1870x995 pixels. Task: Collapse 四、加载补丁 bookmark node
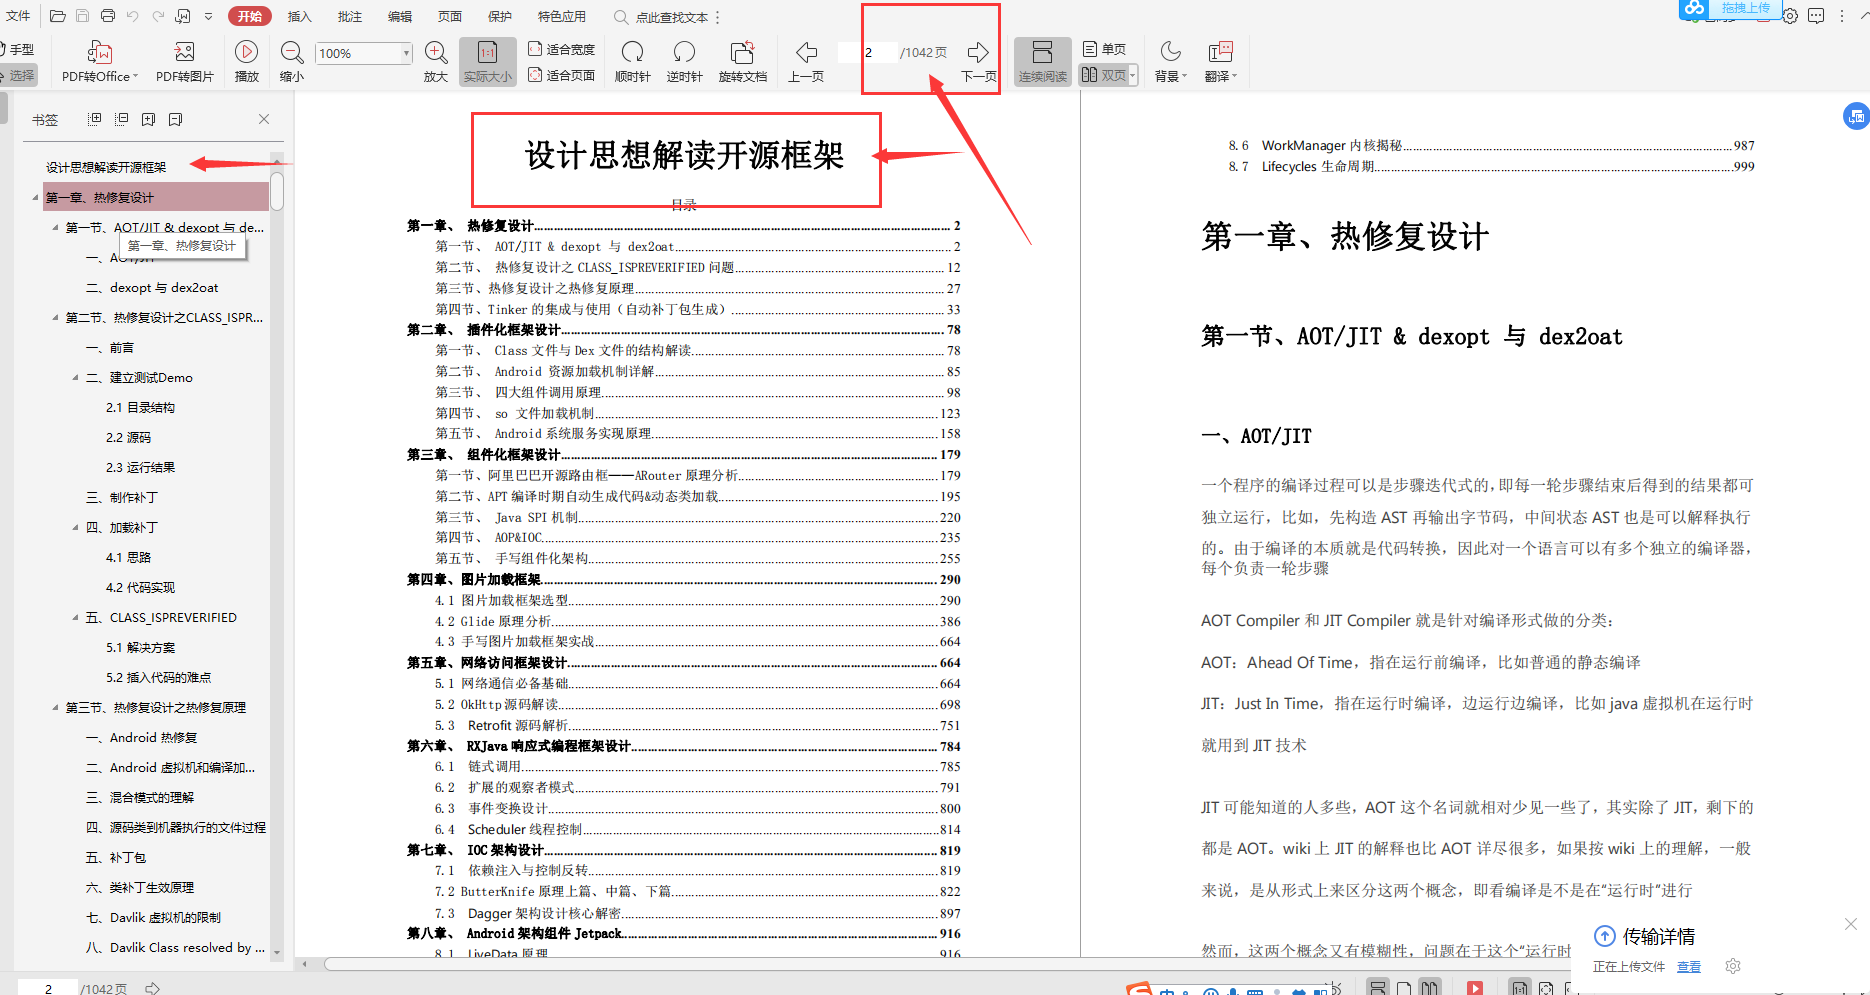[x=75, y=528]
